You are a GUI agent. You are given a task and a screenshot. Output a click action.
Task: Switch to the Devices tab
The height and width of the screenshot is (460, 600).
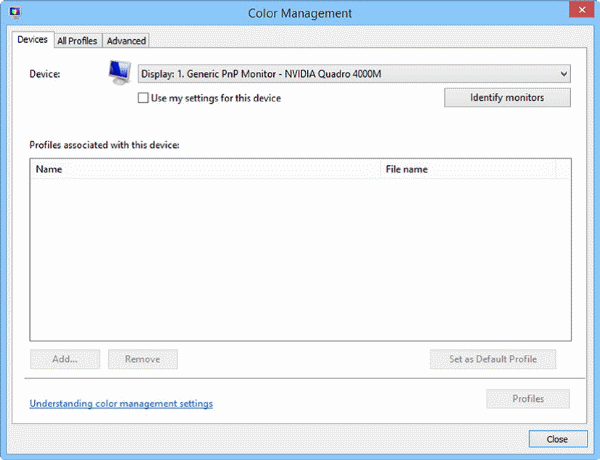click(x=32, y=40)
